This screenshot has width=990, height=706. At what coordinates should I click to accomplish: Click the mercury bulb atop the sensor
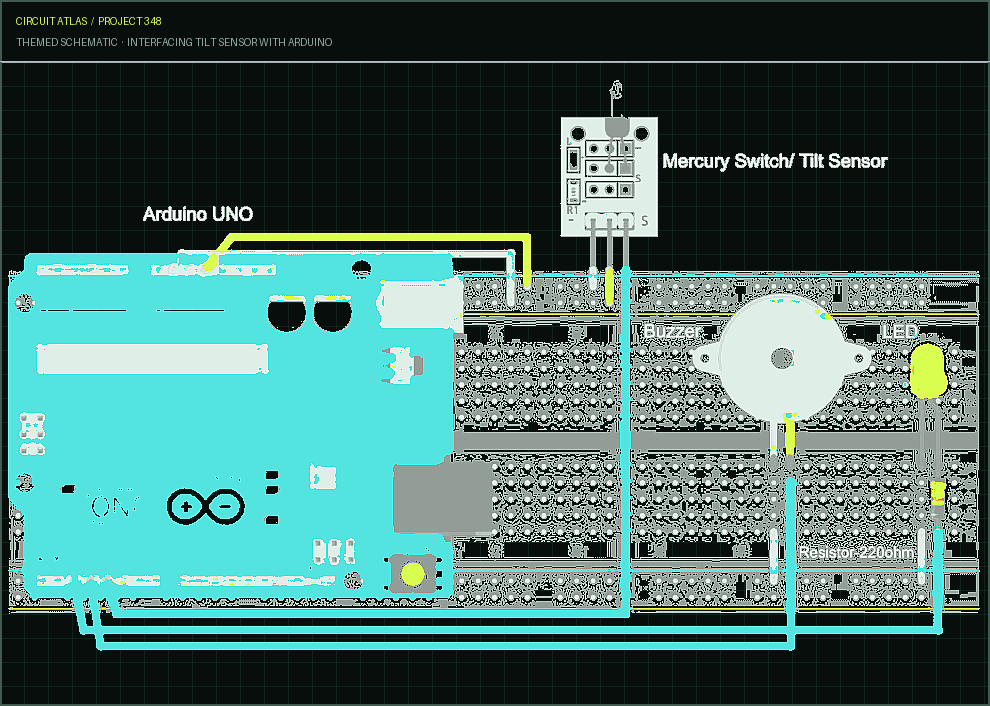click(617, 89)
